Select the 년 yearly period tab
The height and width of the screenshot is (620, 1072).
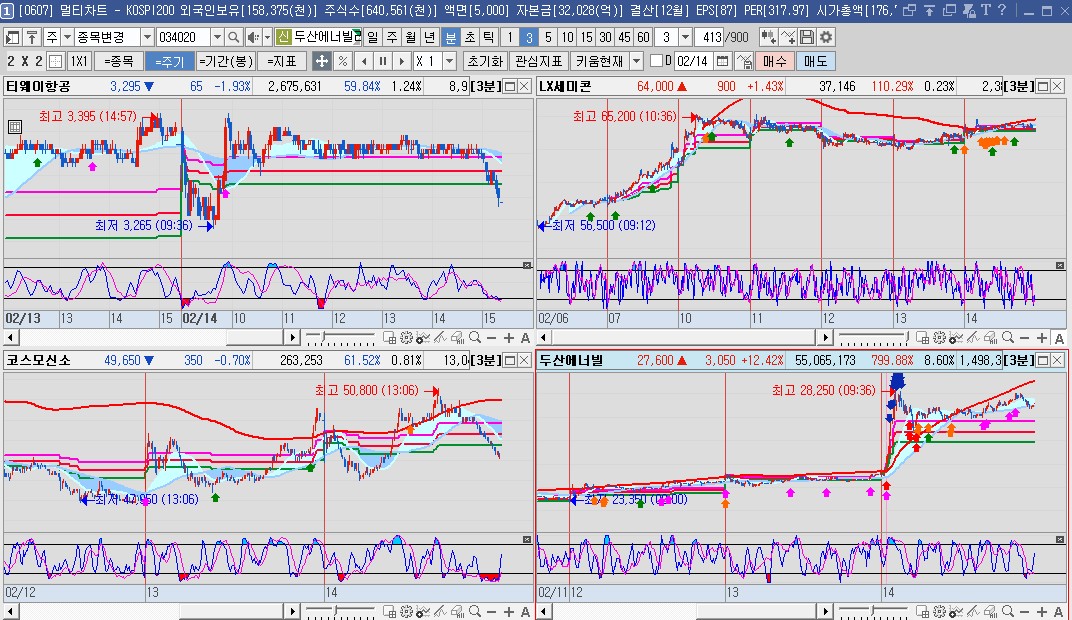[x=429, y=37]
